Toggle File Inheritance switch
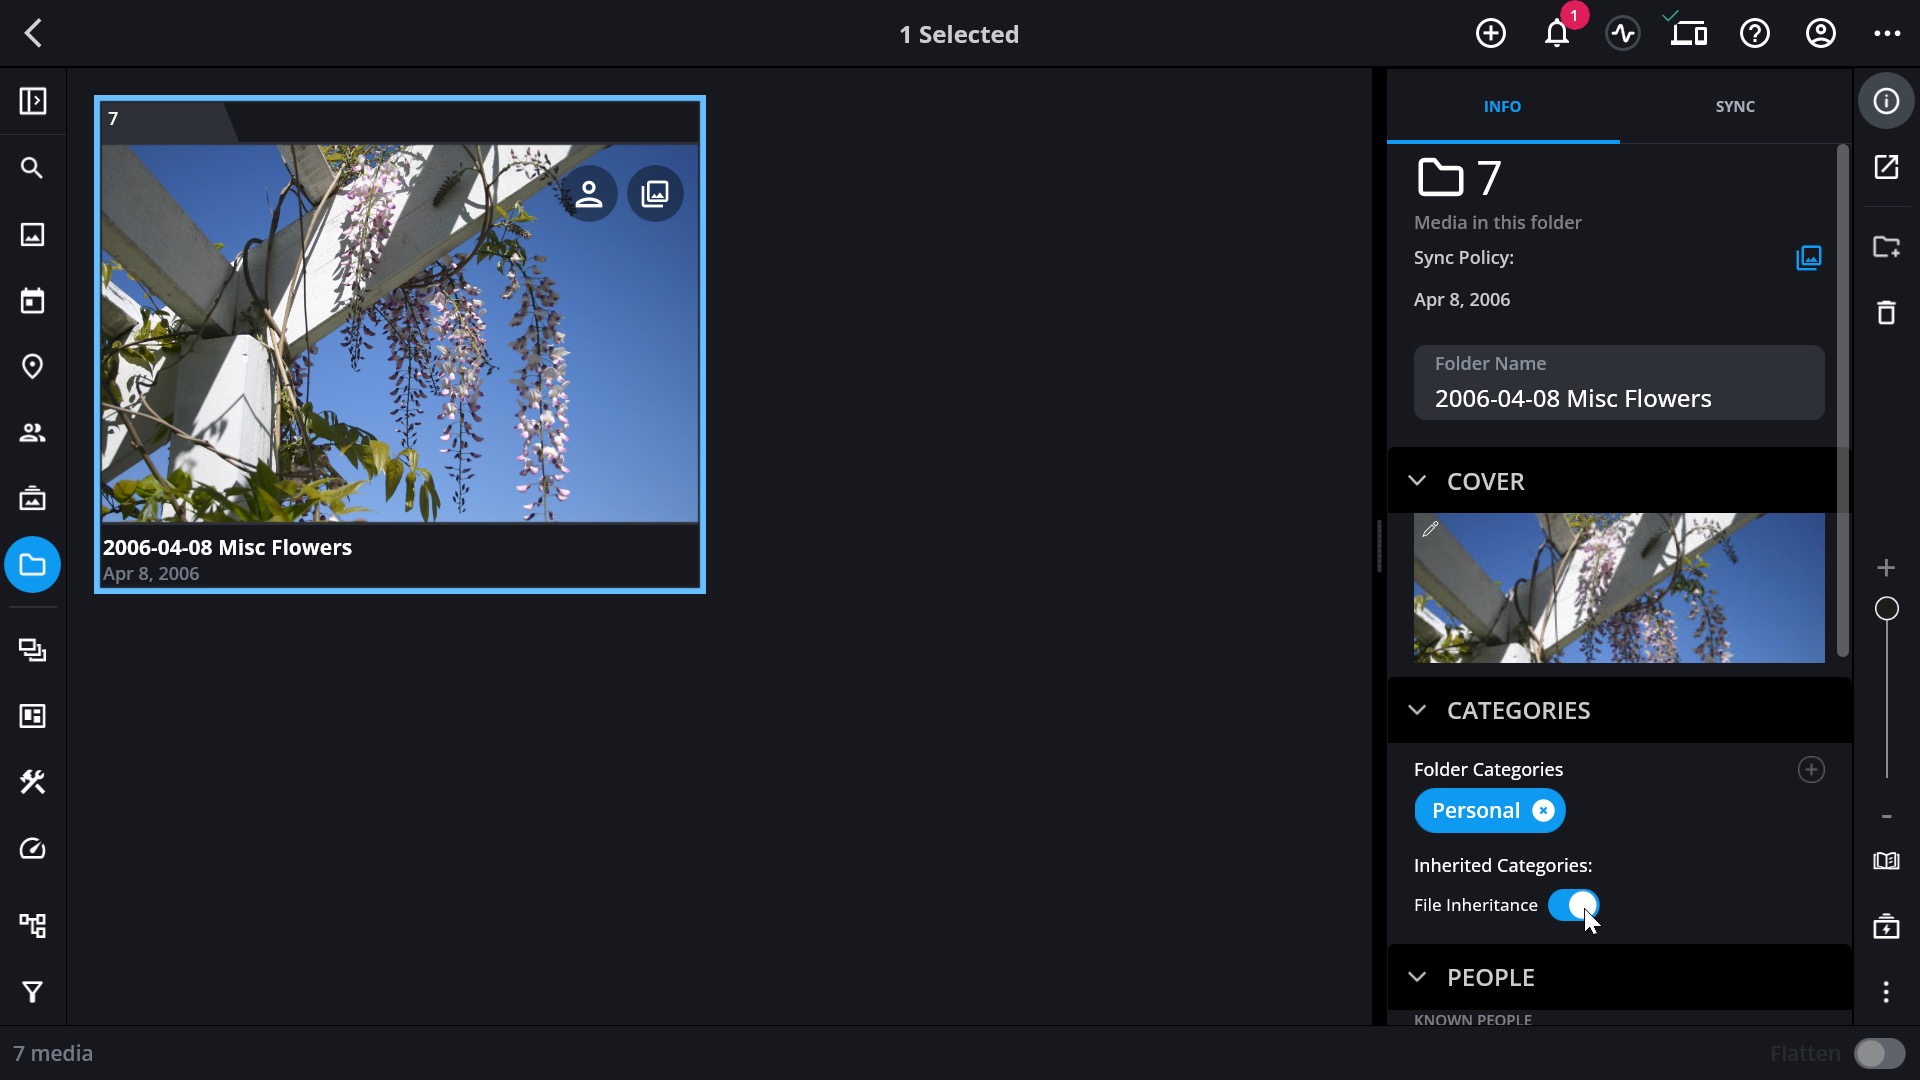This screenshot has width=1920, height=1080. (x=1574, y=905)
